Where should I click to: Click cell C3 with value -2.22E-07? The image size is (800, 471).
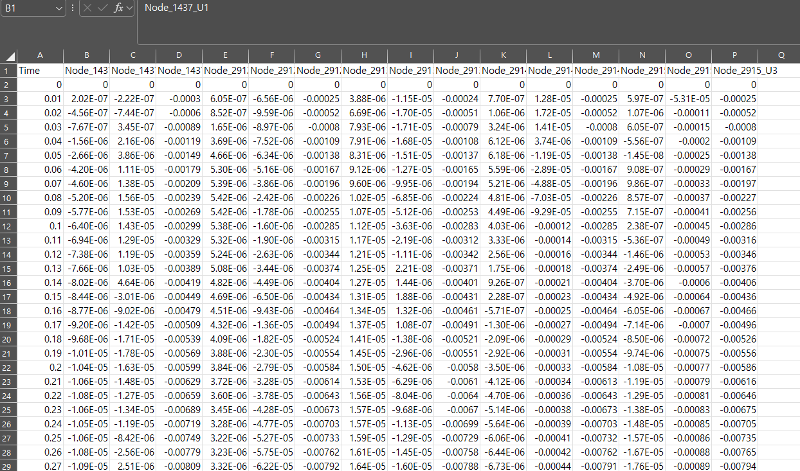tap(133, 99)
